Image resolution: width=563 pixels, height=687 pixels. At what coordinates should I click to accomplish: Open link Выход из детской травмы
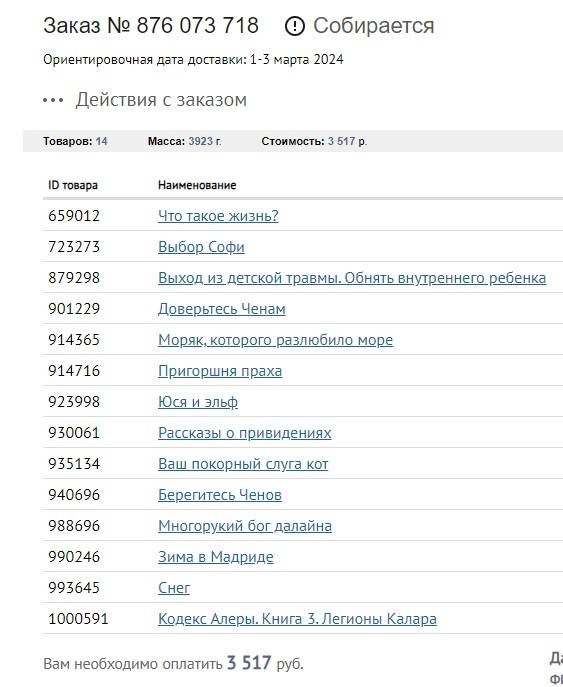click(352, 278)
